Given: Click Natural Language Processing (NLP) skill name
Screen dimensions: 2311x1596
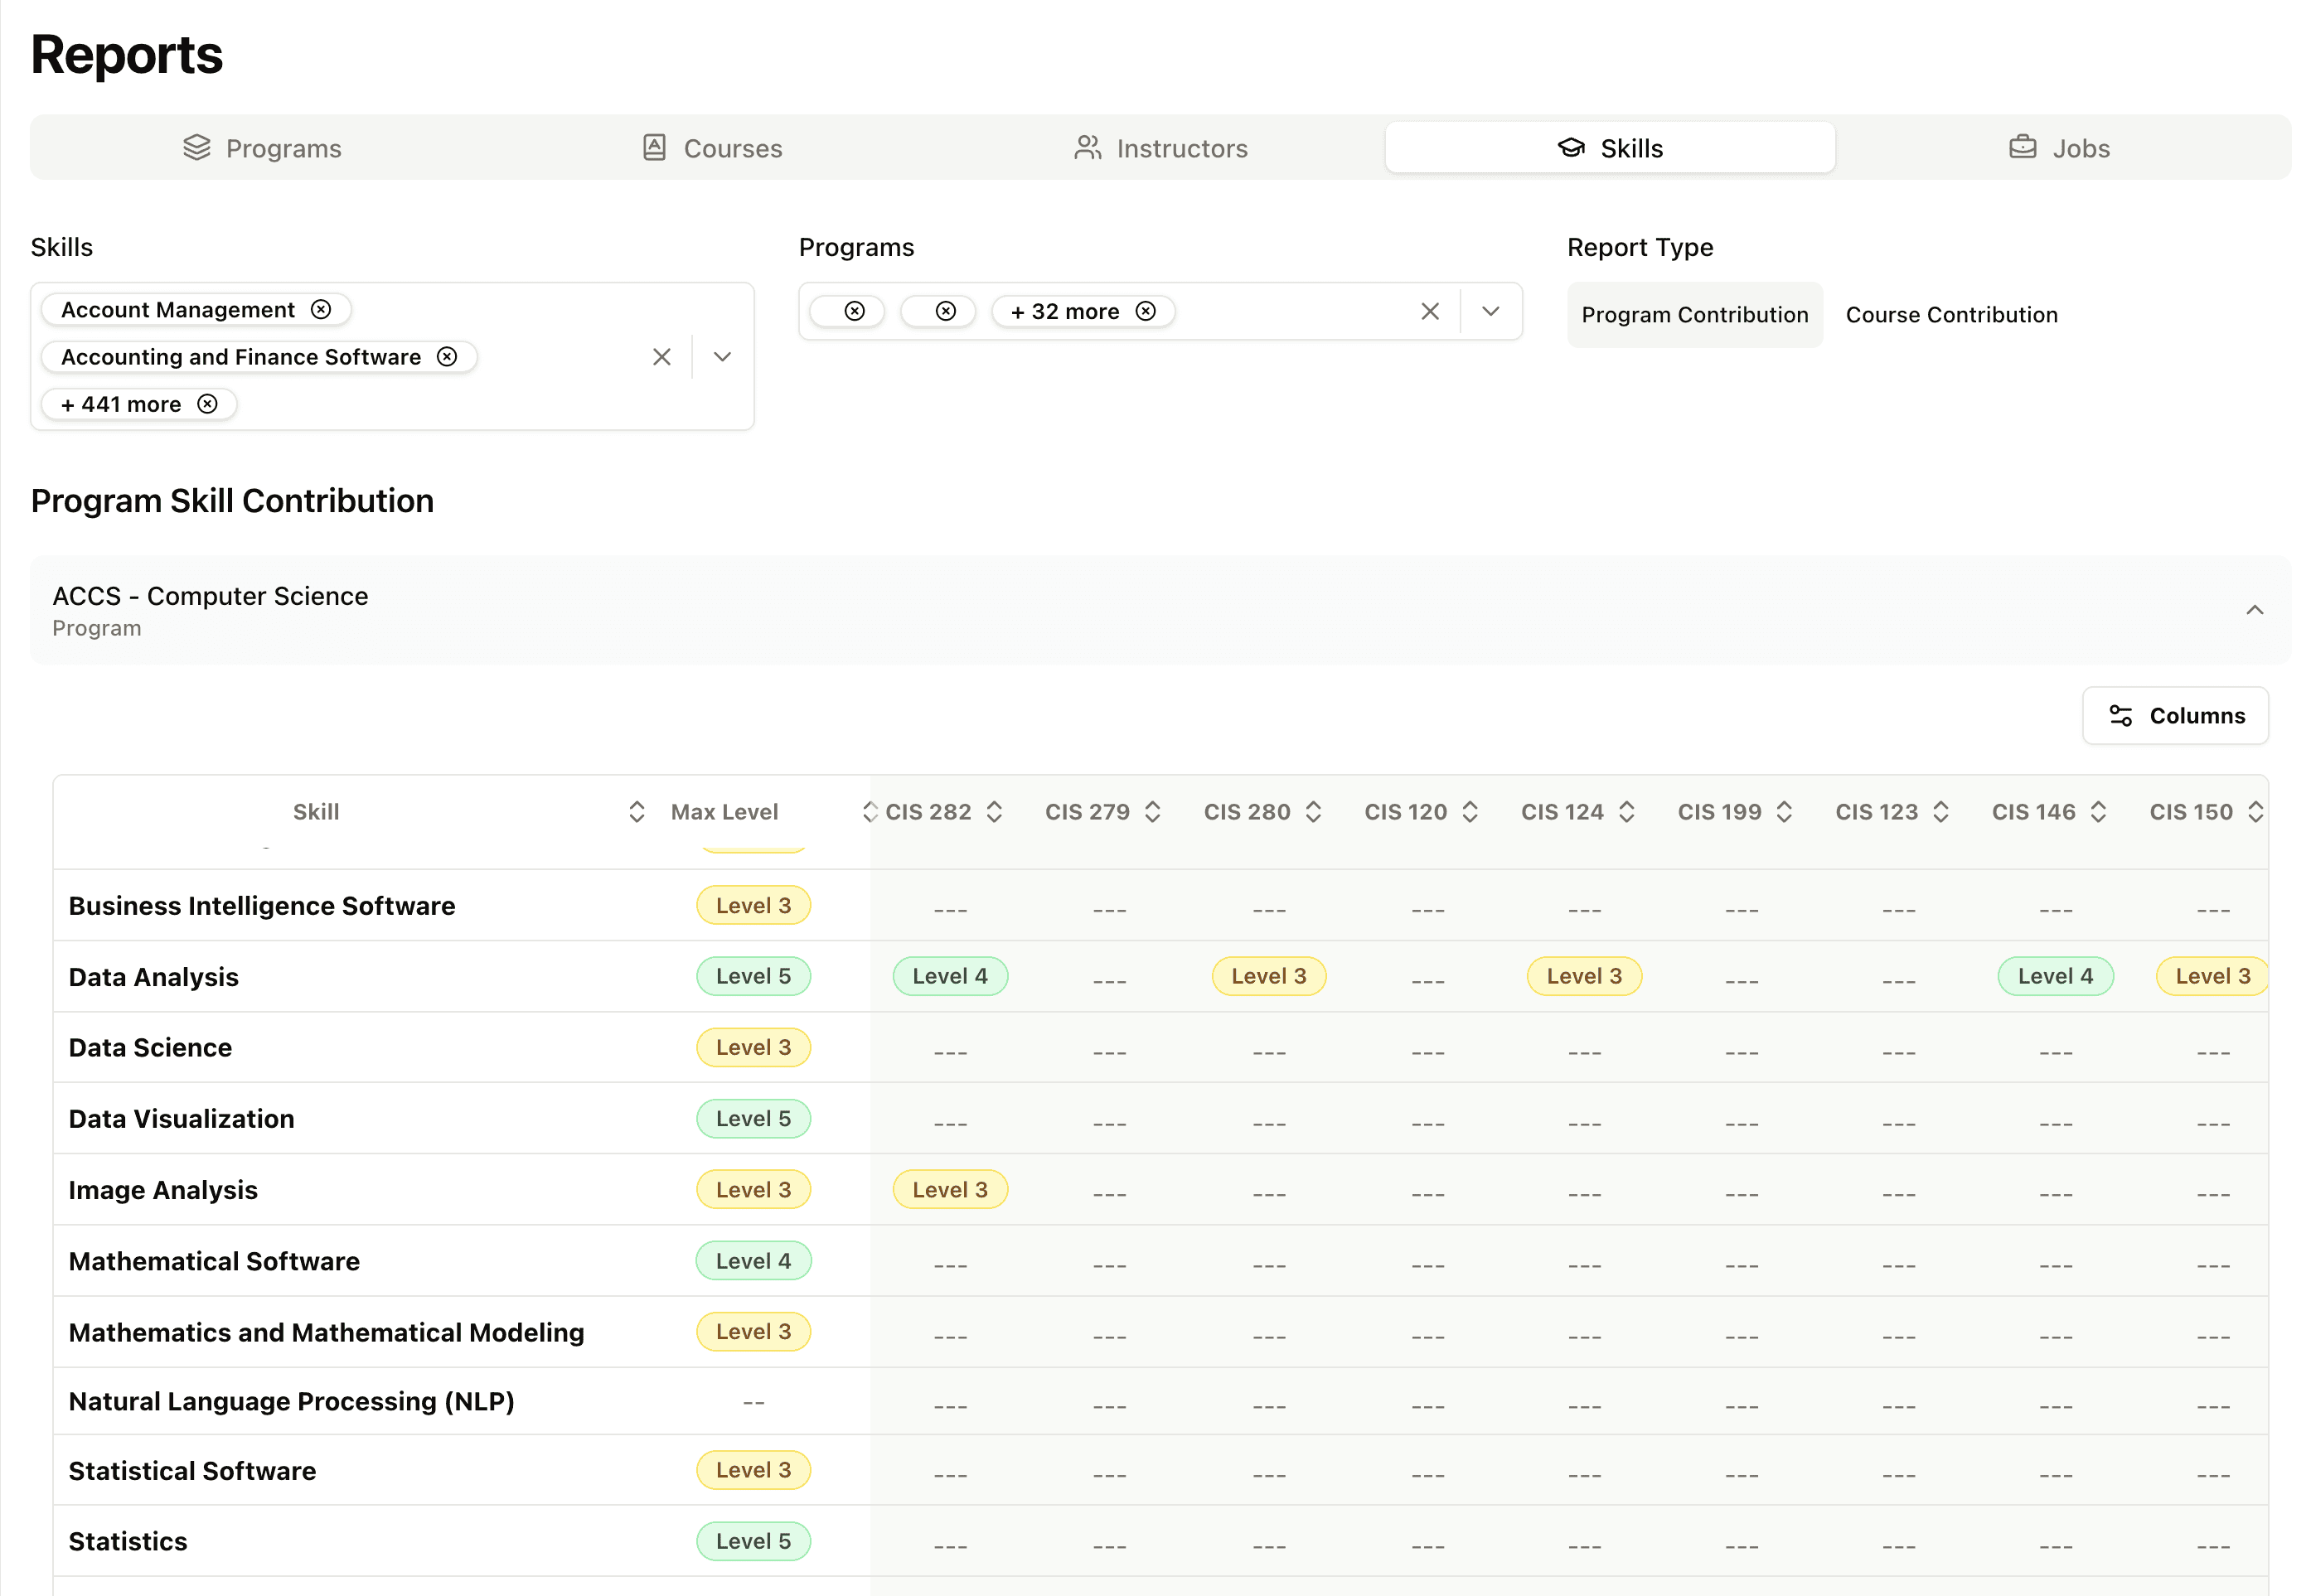Looking at the screenshot, I should click(291, 1401).
